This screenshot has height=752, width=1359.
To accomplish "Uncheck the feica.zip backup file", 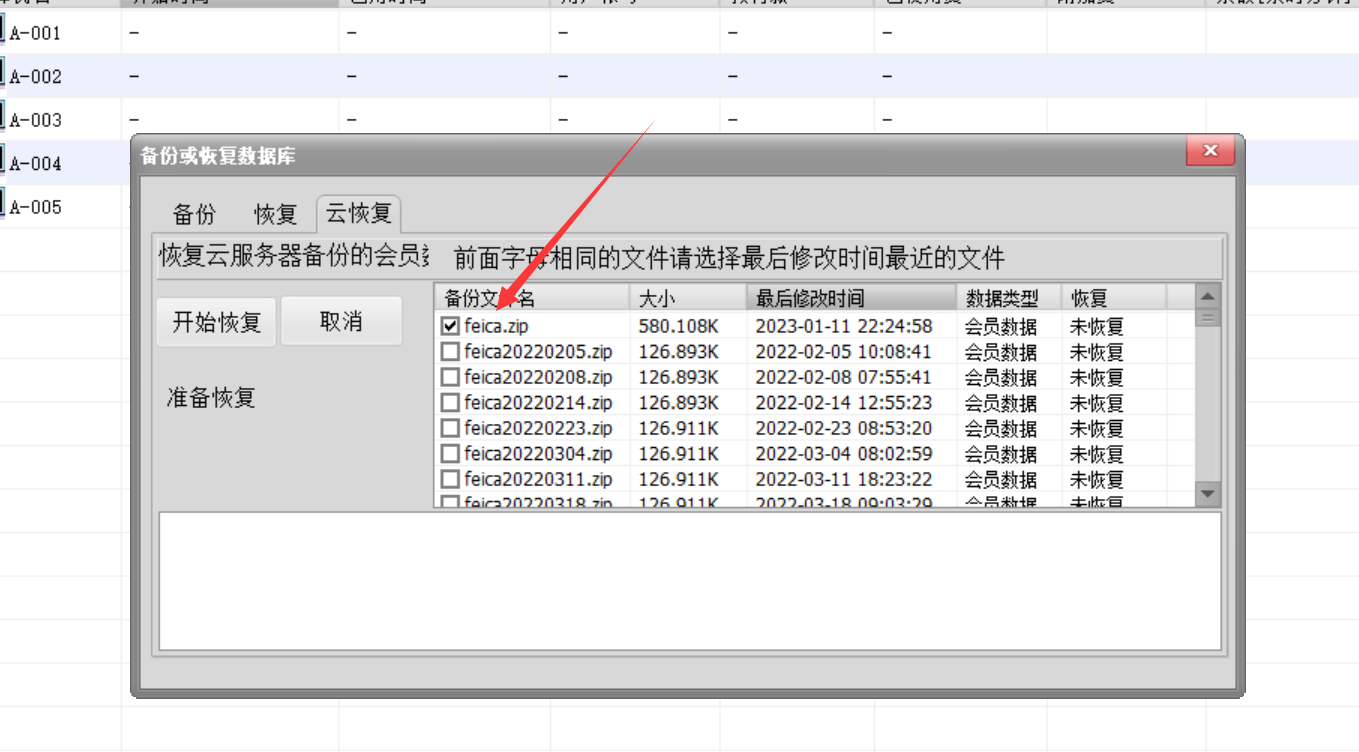I will point(450,326).
